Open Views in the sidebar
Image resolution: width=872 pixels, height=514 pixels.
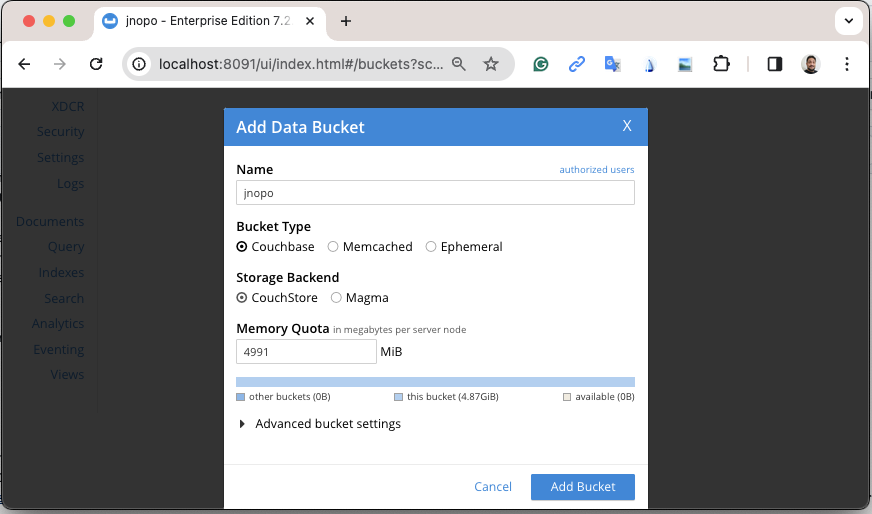click(67, 375)
